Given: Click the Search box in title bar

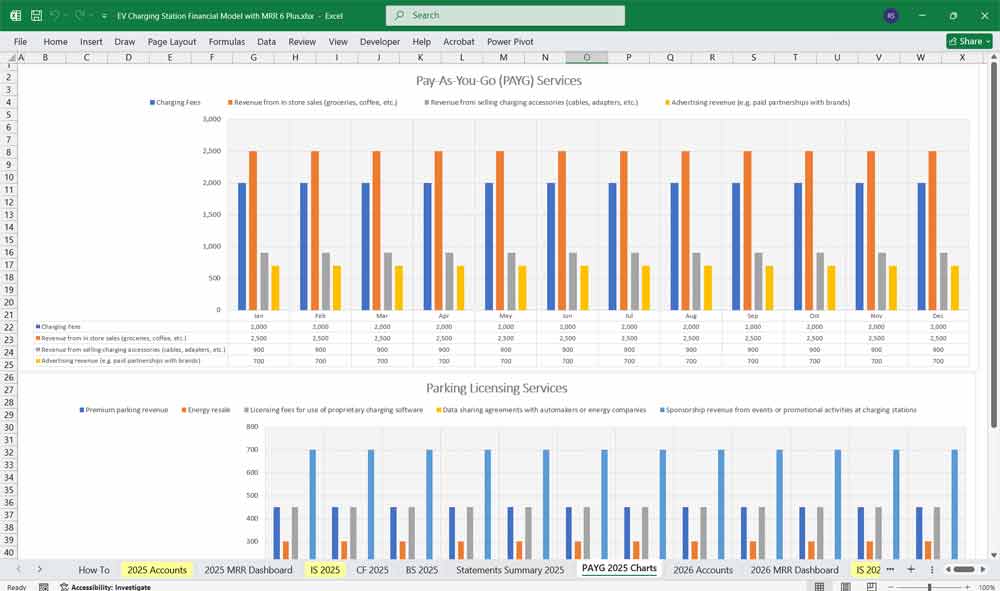Looking at the screenshot, I should (505, 16).
